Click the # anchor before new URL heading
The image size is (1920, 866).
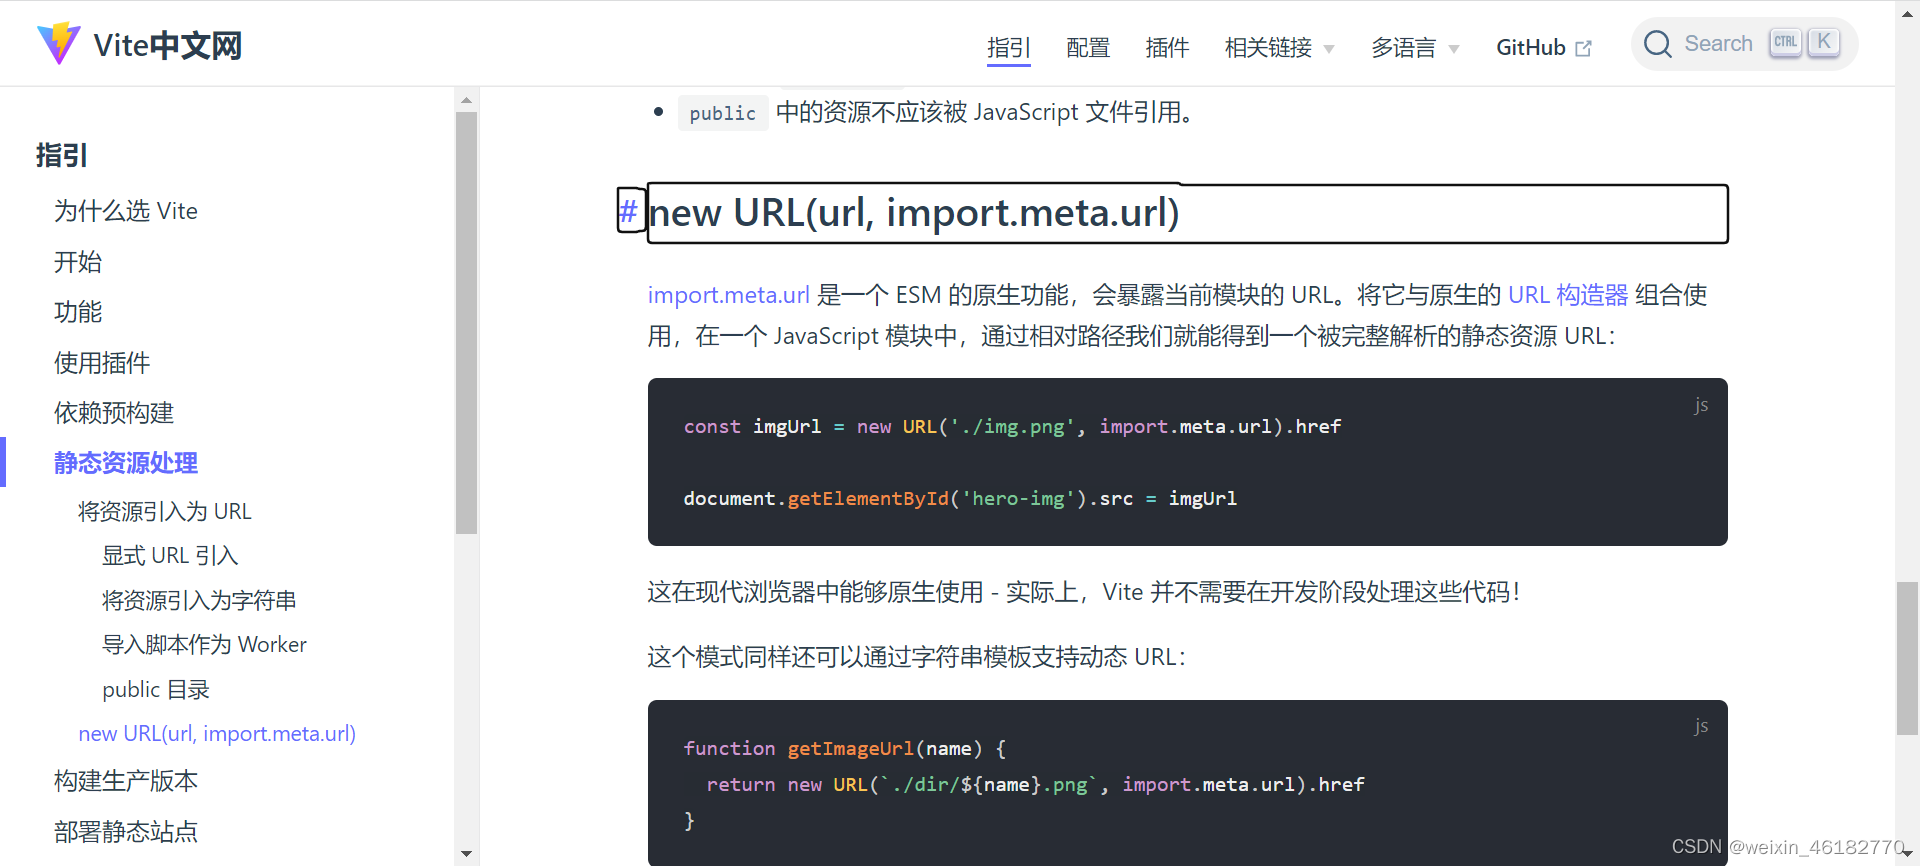point(628,211)
